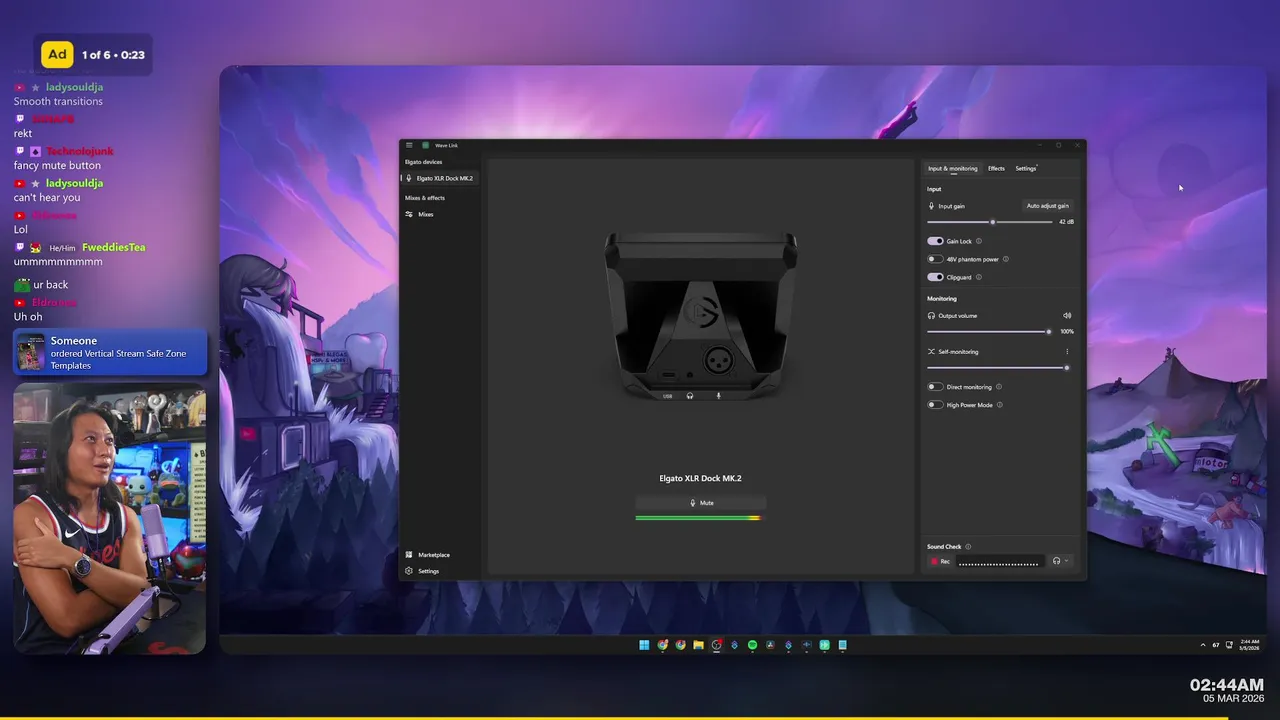Show info for Clipguard

tap(978, 277)
